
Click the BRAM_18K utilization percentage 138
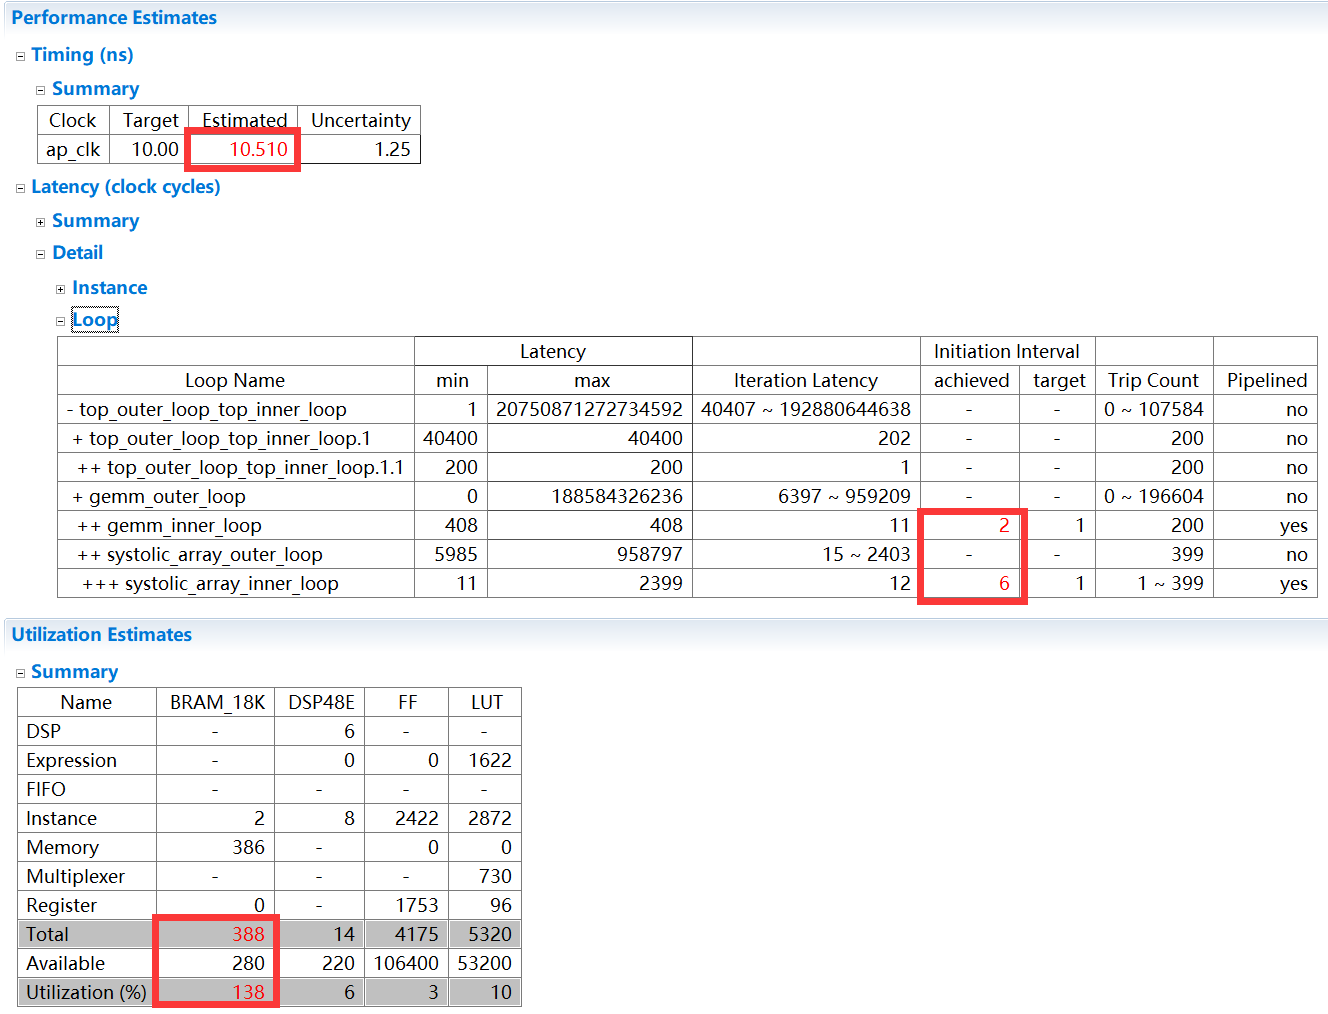(248, 992)
